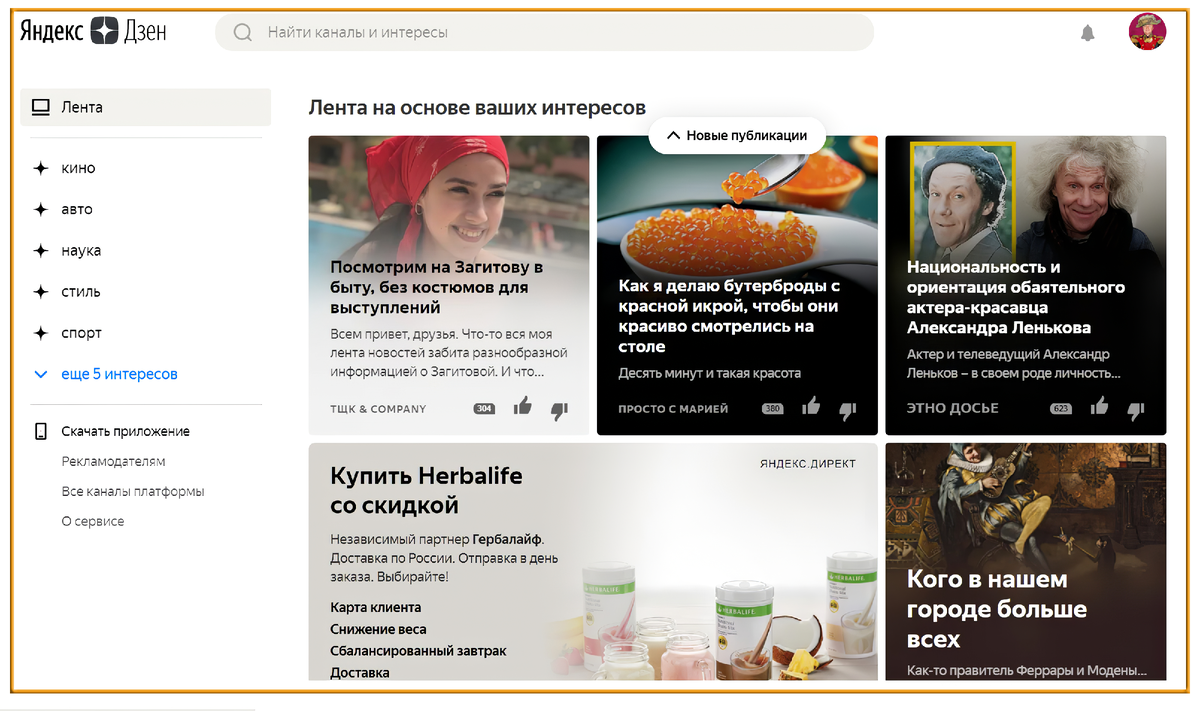Open the user profile avatar
Screen dimensions: 1200x711
(1147, 32)
